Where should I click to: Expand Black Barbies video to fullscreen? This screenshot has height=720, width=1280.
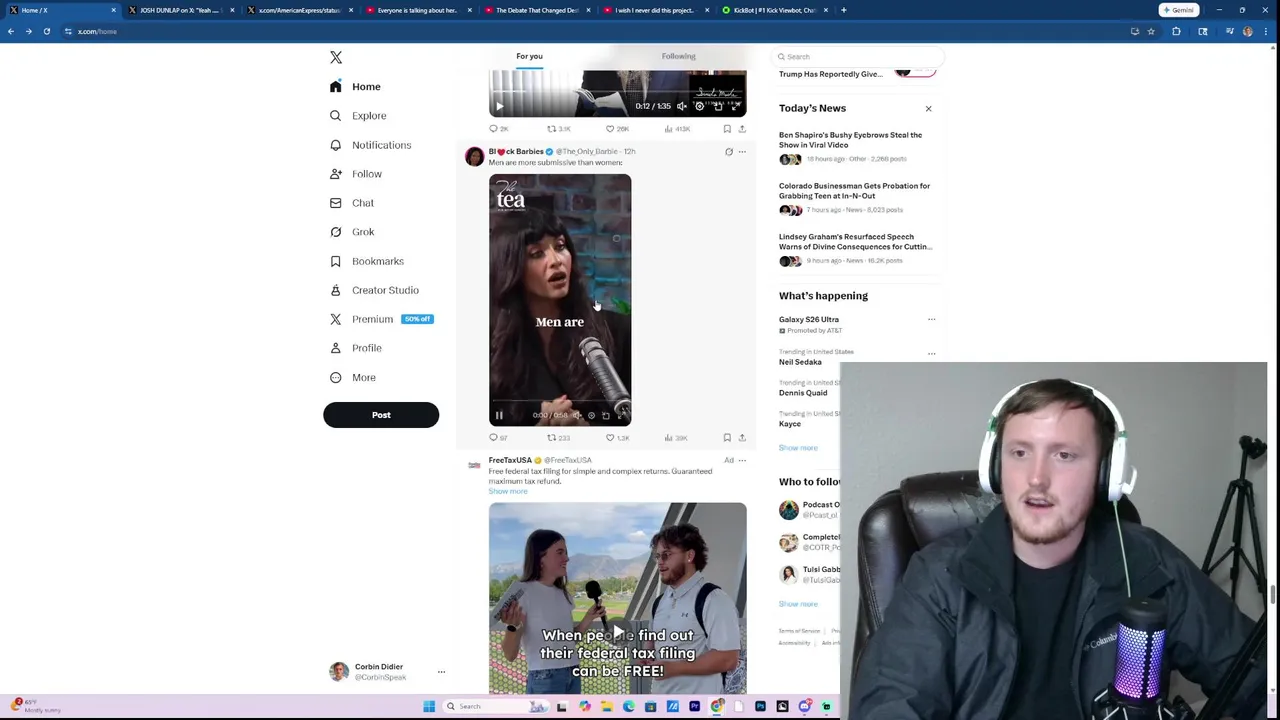(621, 415)
